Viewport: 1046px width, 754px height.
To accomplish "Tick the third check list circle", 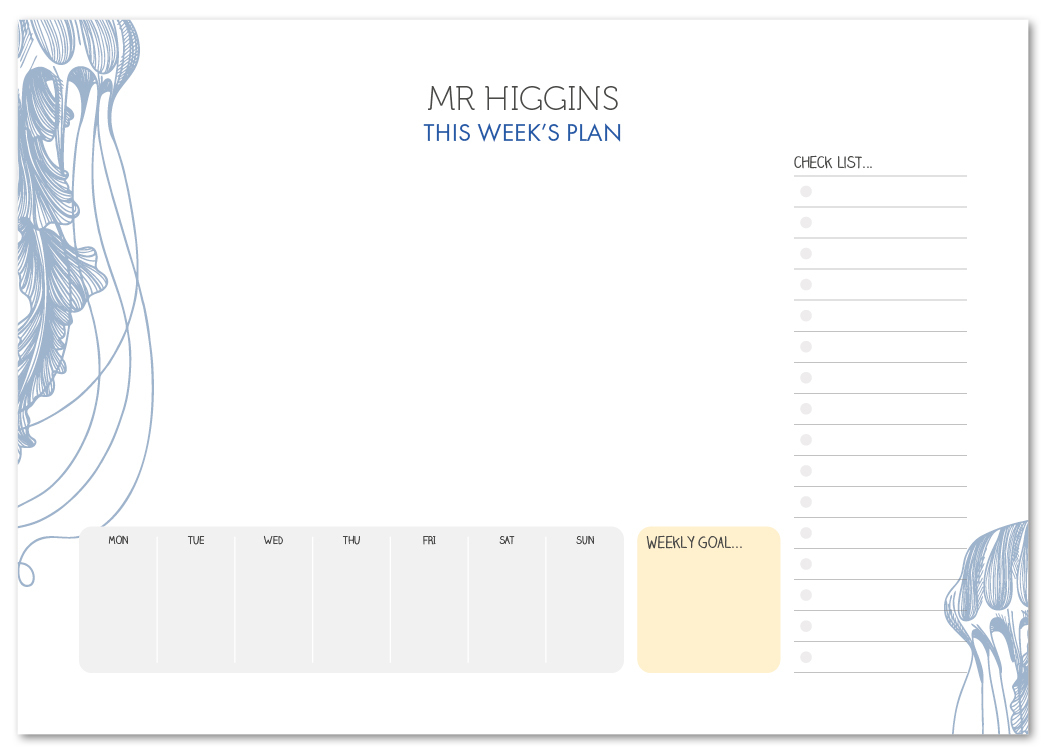I will click(x=806, y=254).
